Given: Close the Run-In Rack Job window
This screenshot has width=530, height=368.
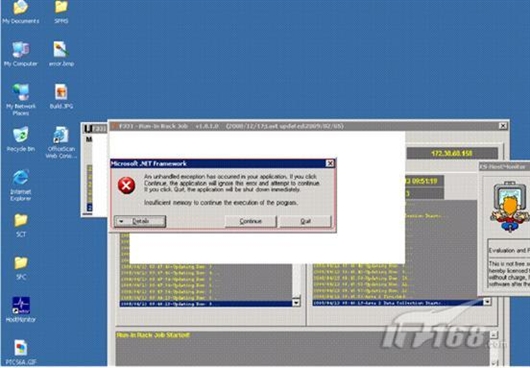Looking at the screenshot, I should [503, 126].
